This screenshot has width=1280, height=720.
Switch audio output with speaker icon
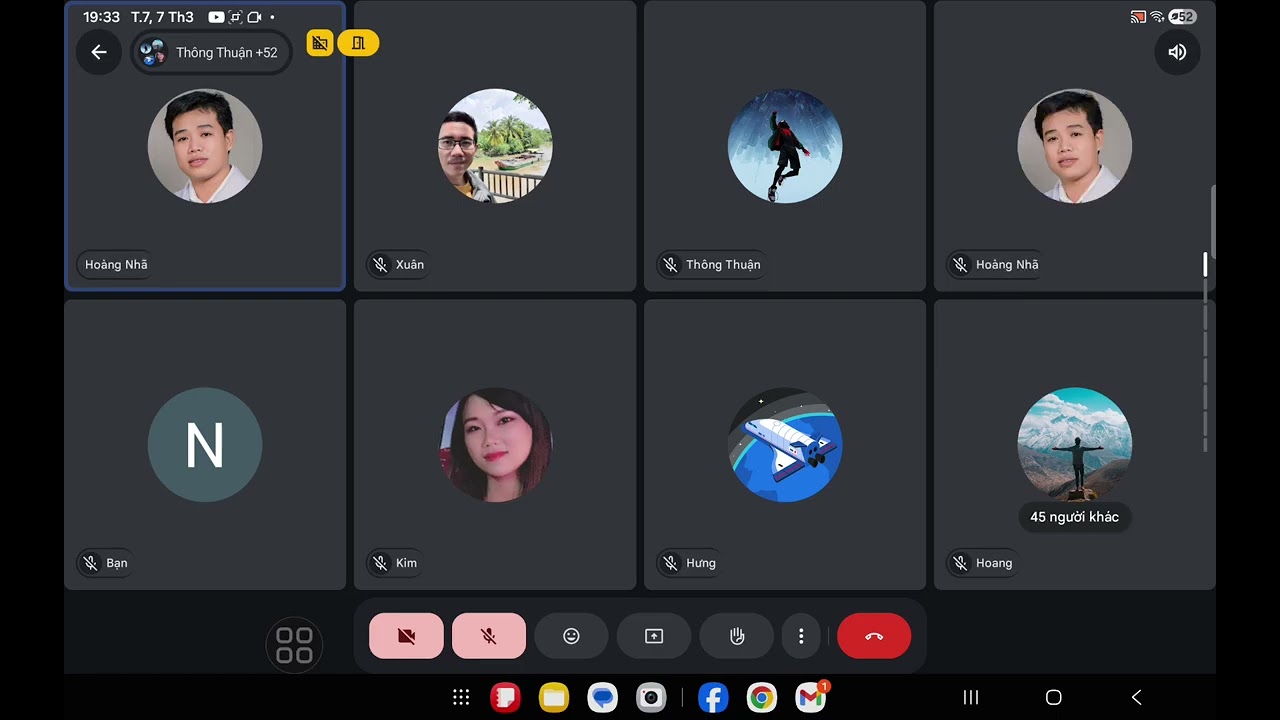(1177, 52)
